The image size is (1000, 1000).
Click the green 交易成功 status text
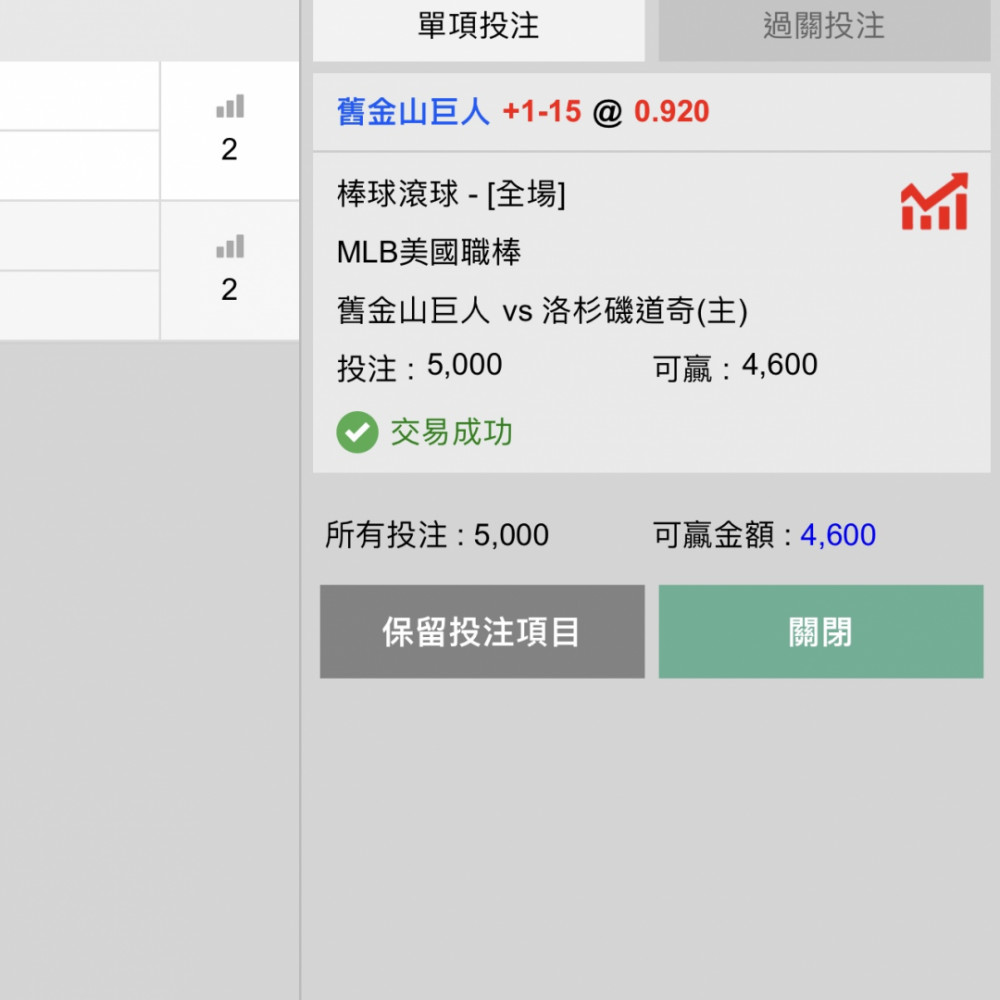pyautogui.click(x=452, y=432)
